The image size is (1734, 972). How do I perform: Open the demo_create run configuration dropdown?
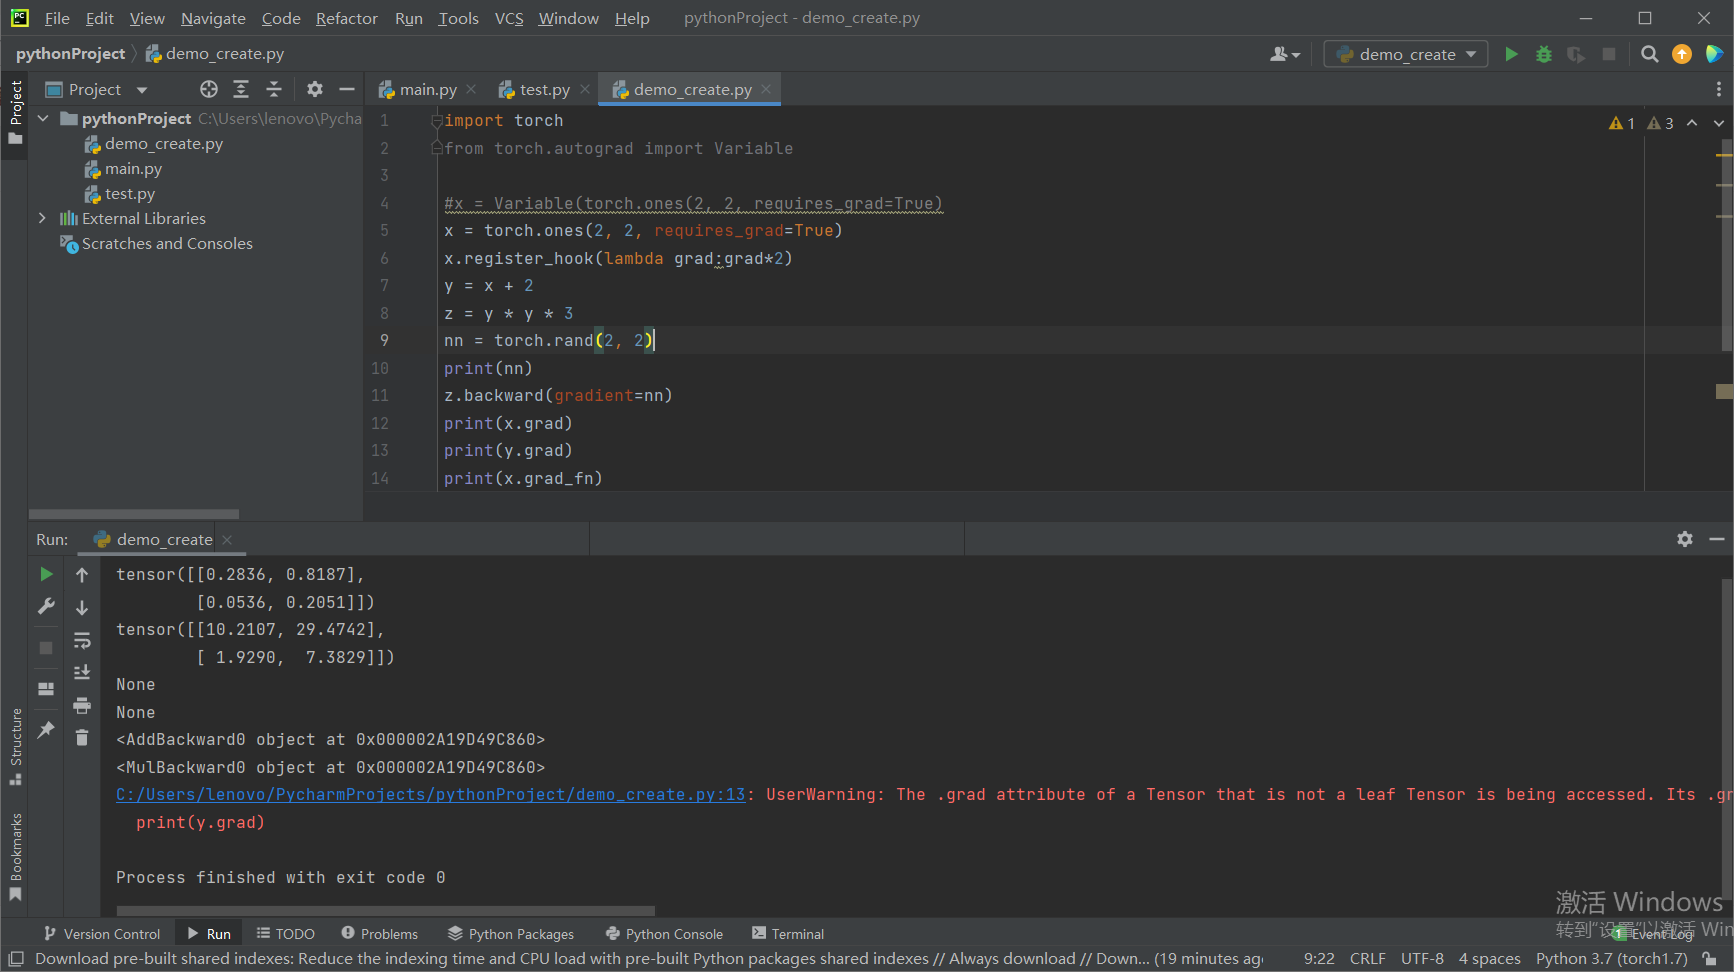pyautogui.click(x=1406, y=54)
